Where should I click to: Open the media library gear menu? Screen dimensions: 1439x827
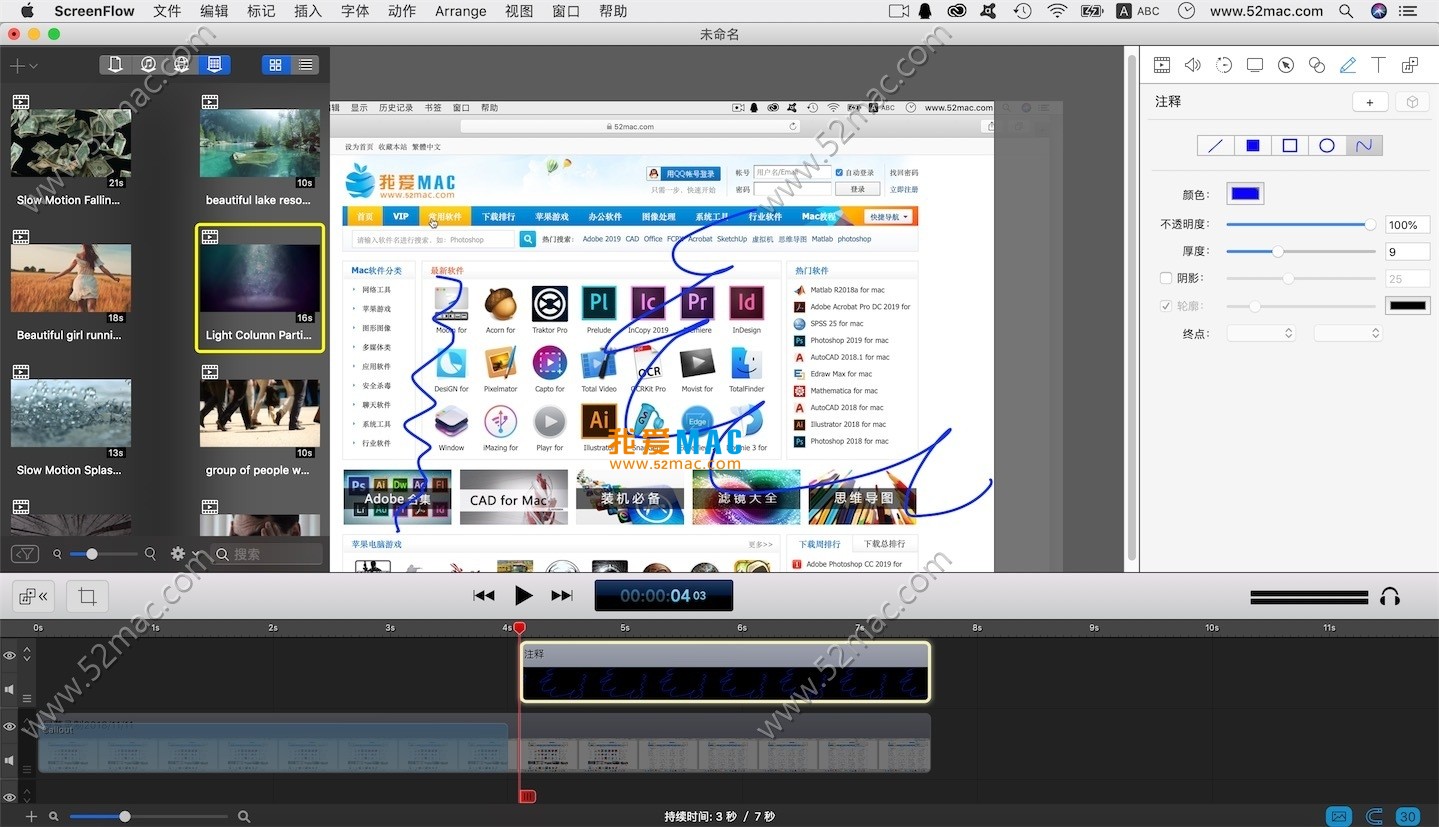(x=183, y=553)
